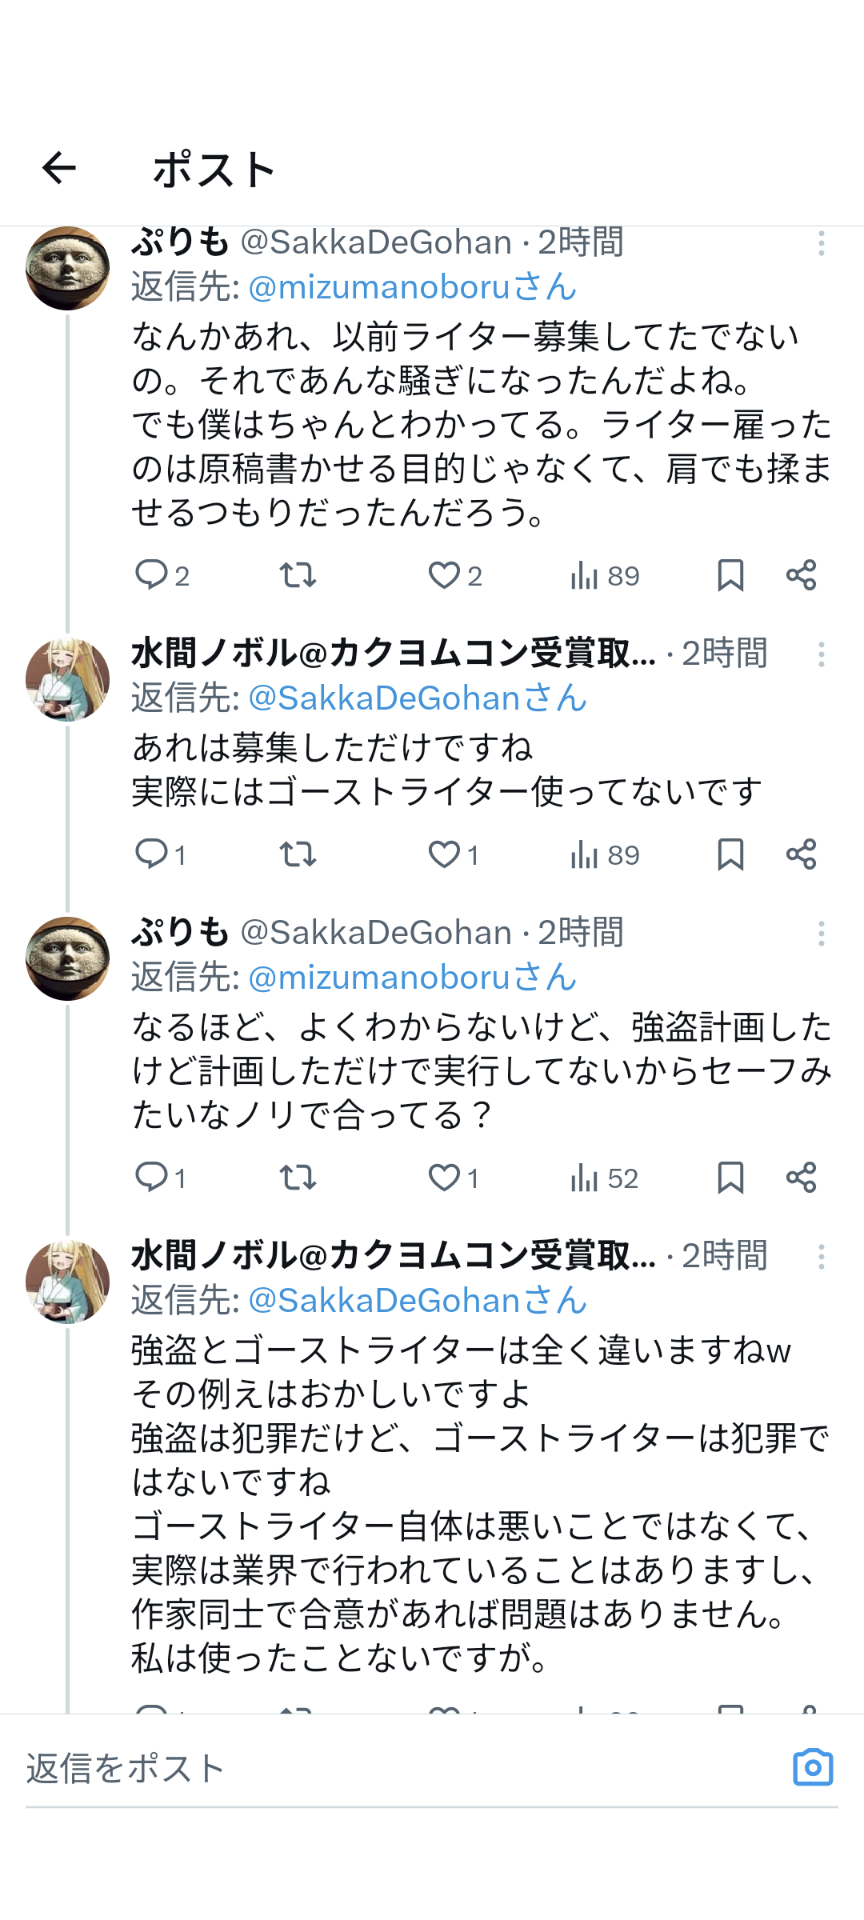Like 水間ノボル's post あれは募集しただけですね
This screenshot has height=1920, width=864.
click(x=443, y=854)
